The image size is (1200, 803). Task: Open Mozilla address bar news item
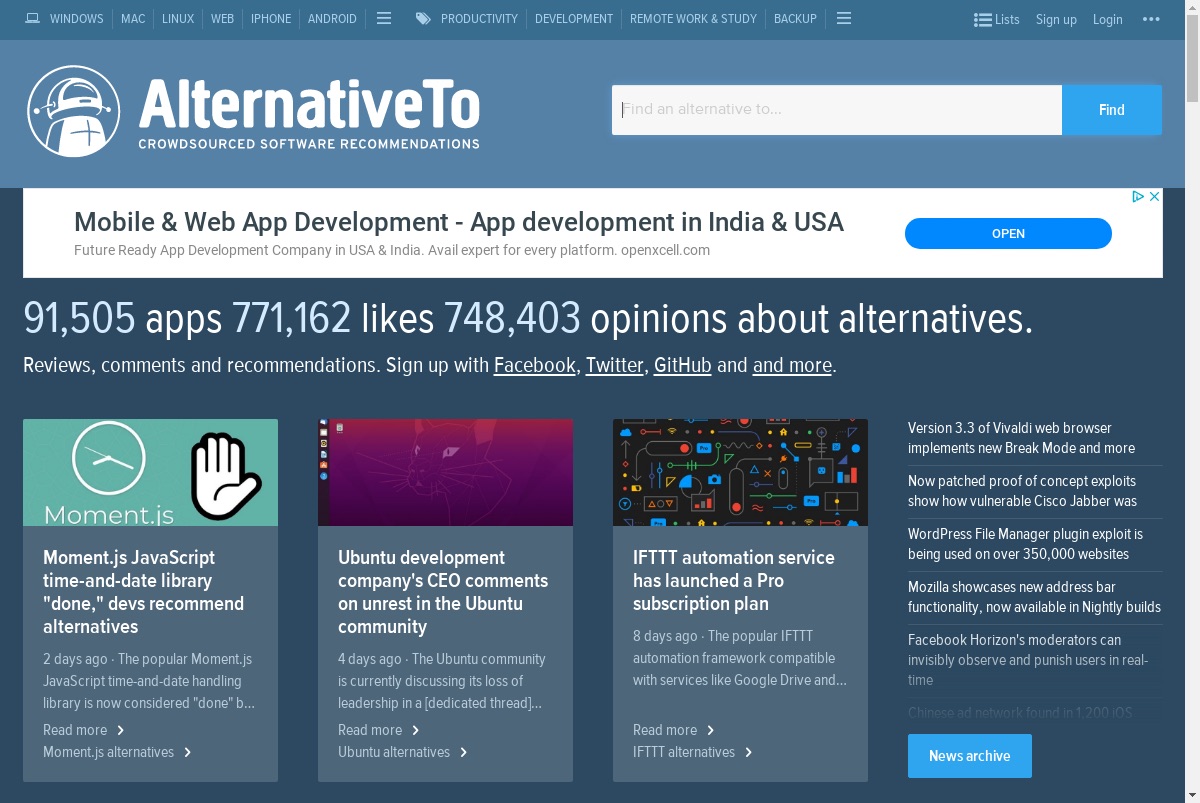pyautogui.click(x=1034, y=597)
